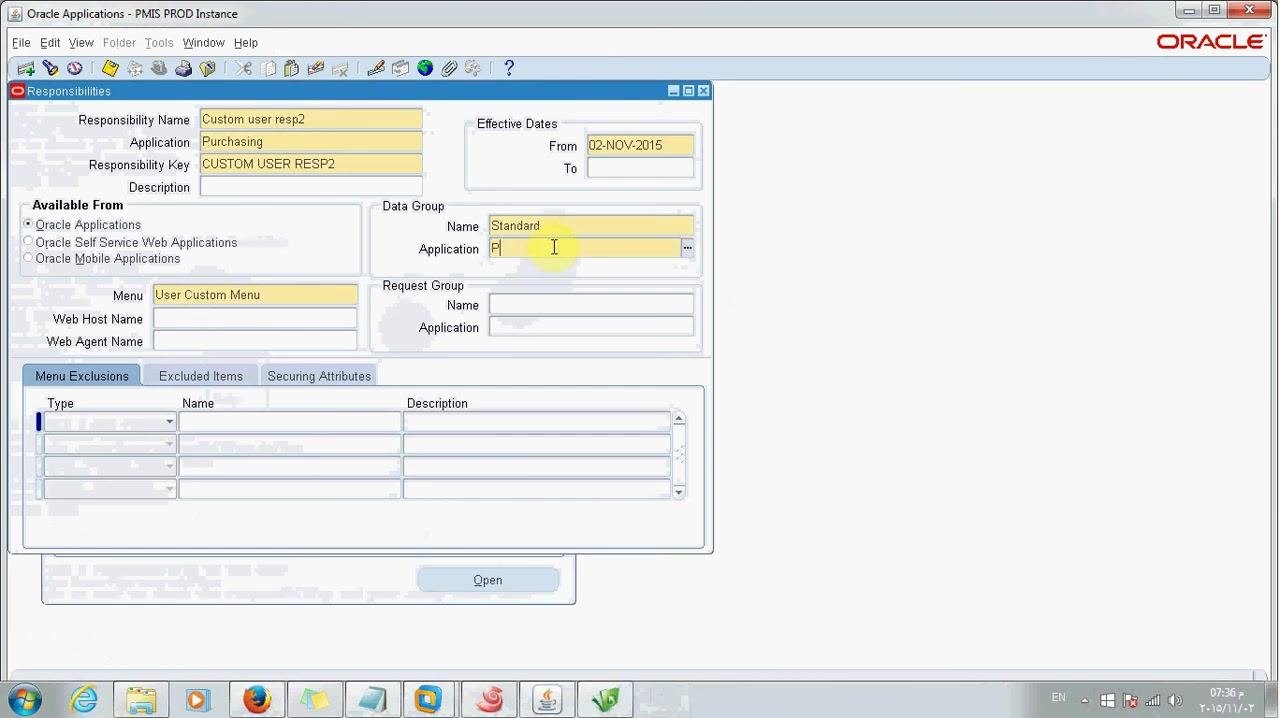
Task: Open the File menu
Action: (21, 43)
